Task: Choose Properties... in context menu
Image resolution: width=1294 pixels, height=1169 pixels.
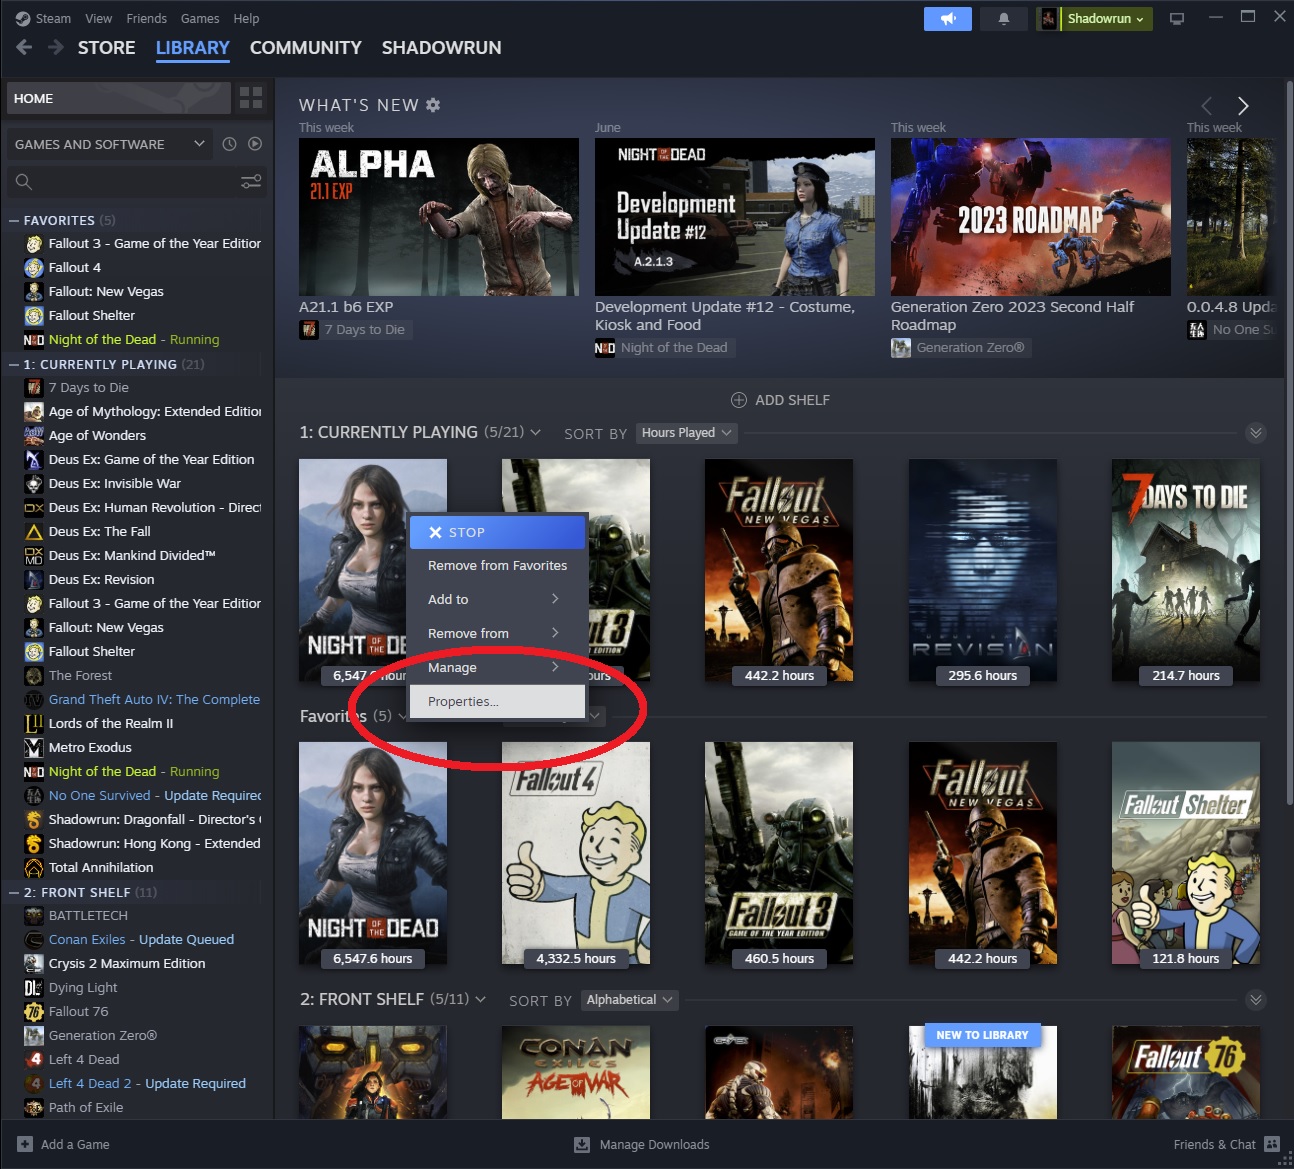Action: (497, 702)
